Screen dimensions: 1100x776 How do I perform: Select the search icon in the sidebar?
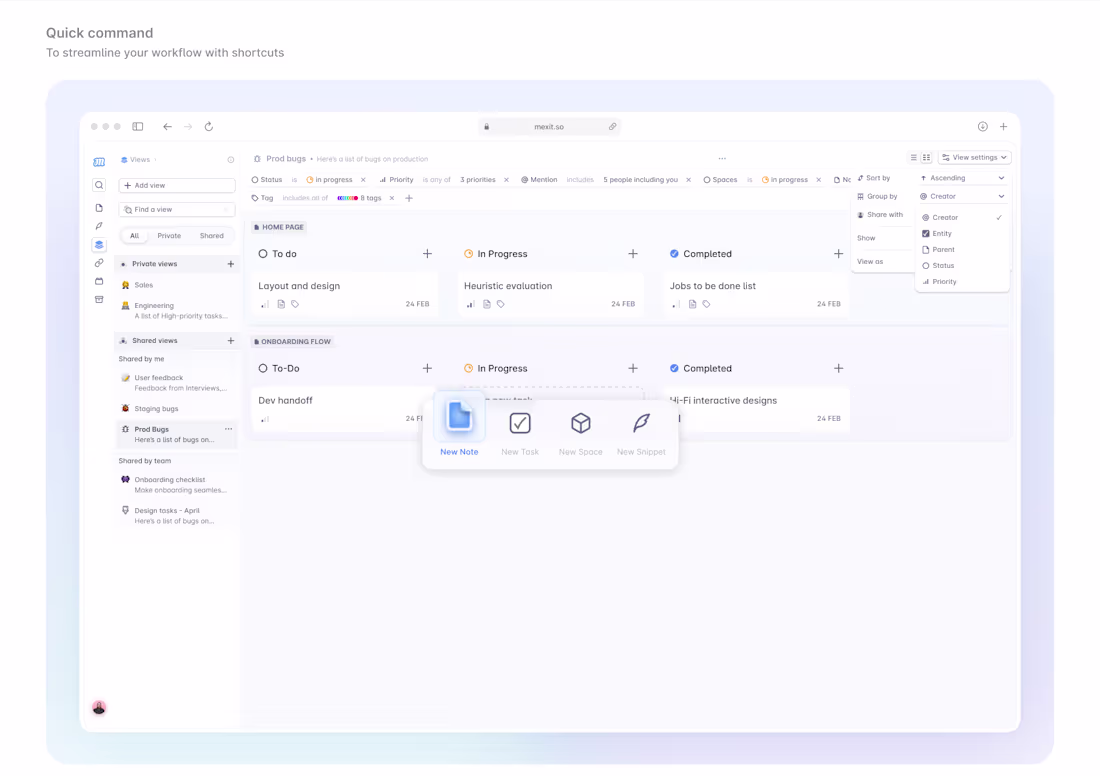(x=99, y=184)
